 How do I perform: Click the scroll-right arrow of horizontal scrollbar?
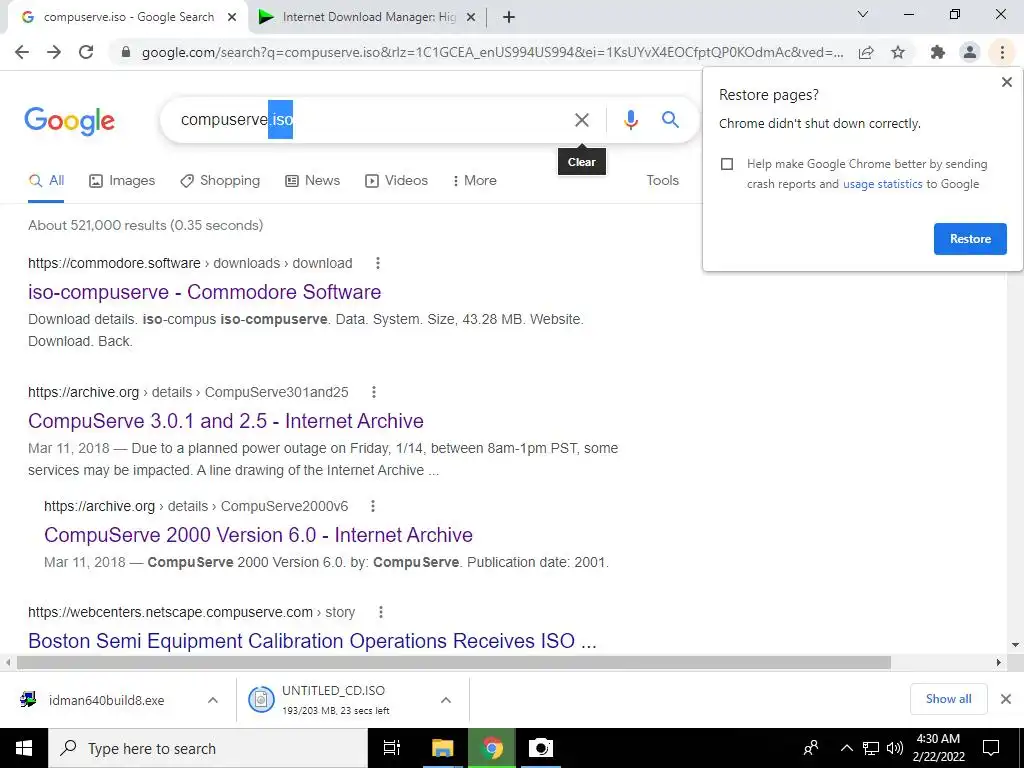999,662
